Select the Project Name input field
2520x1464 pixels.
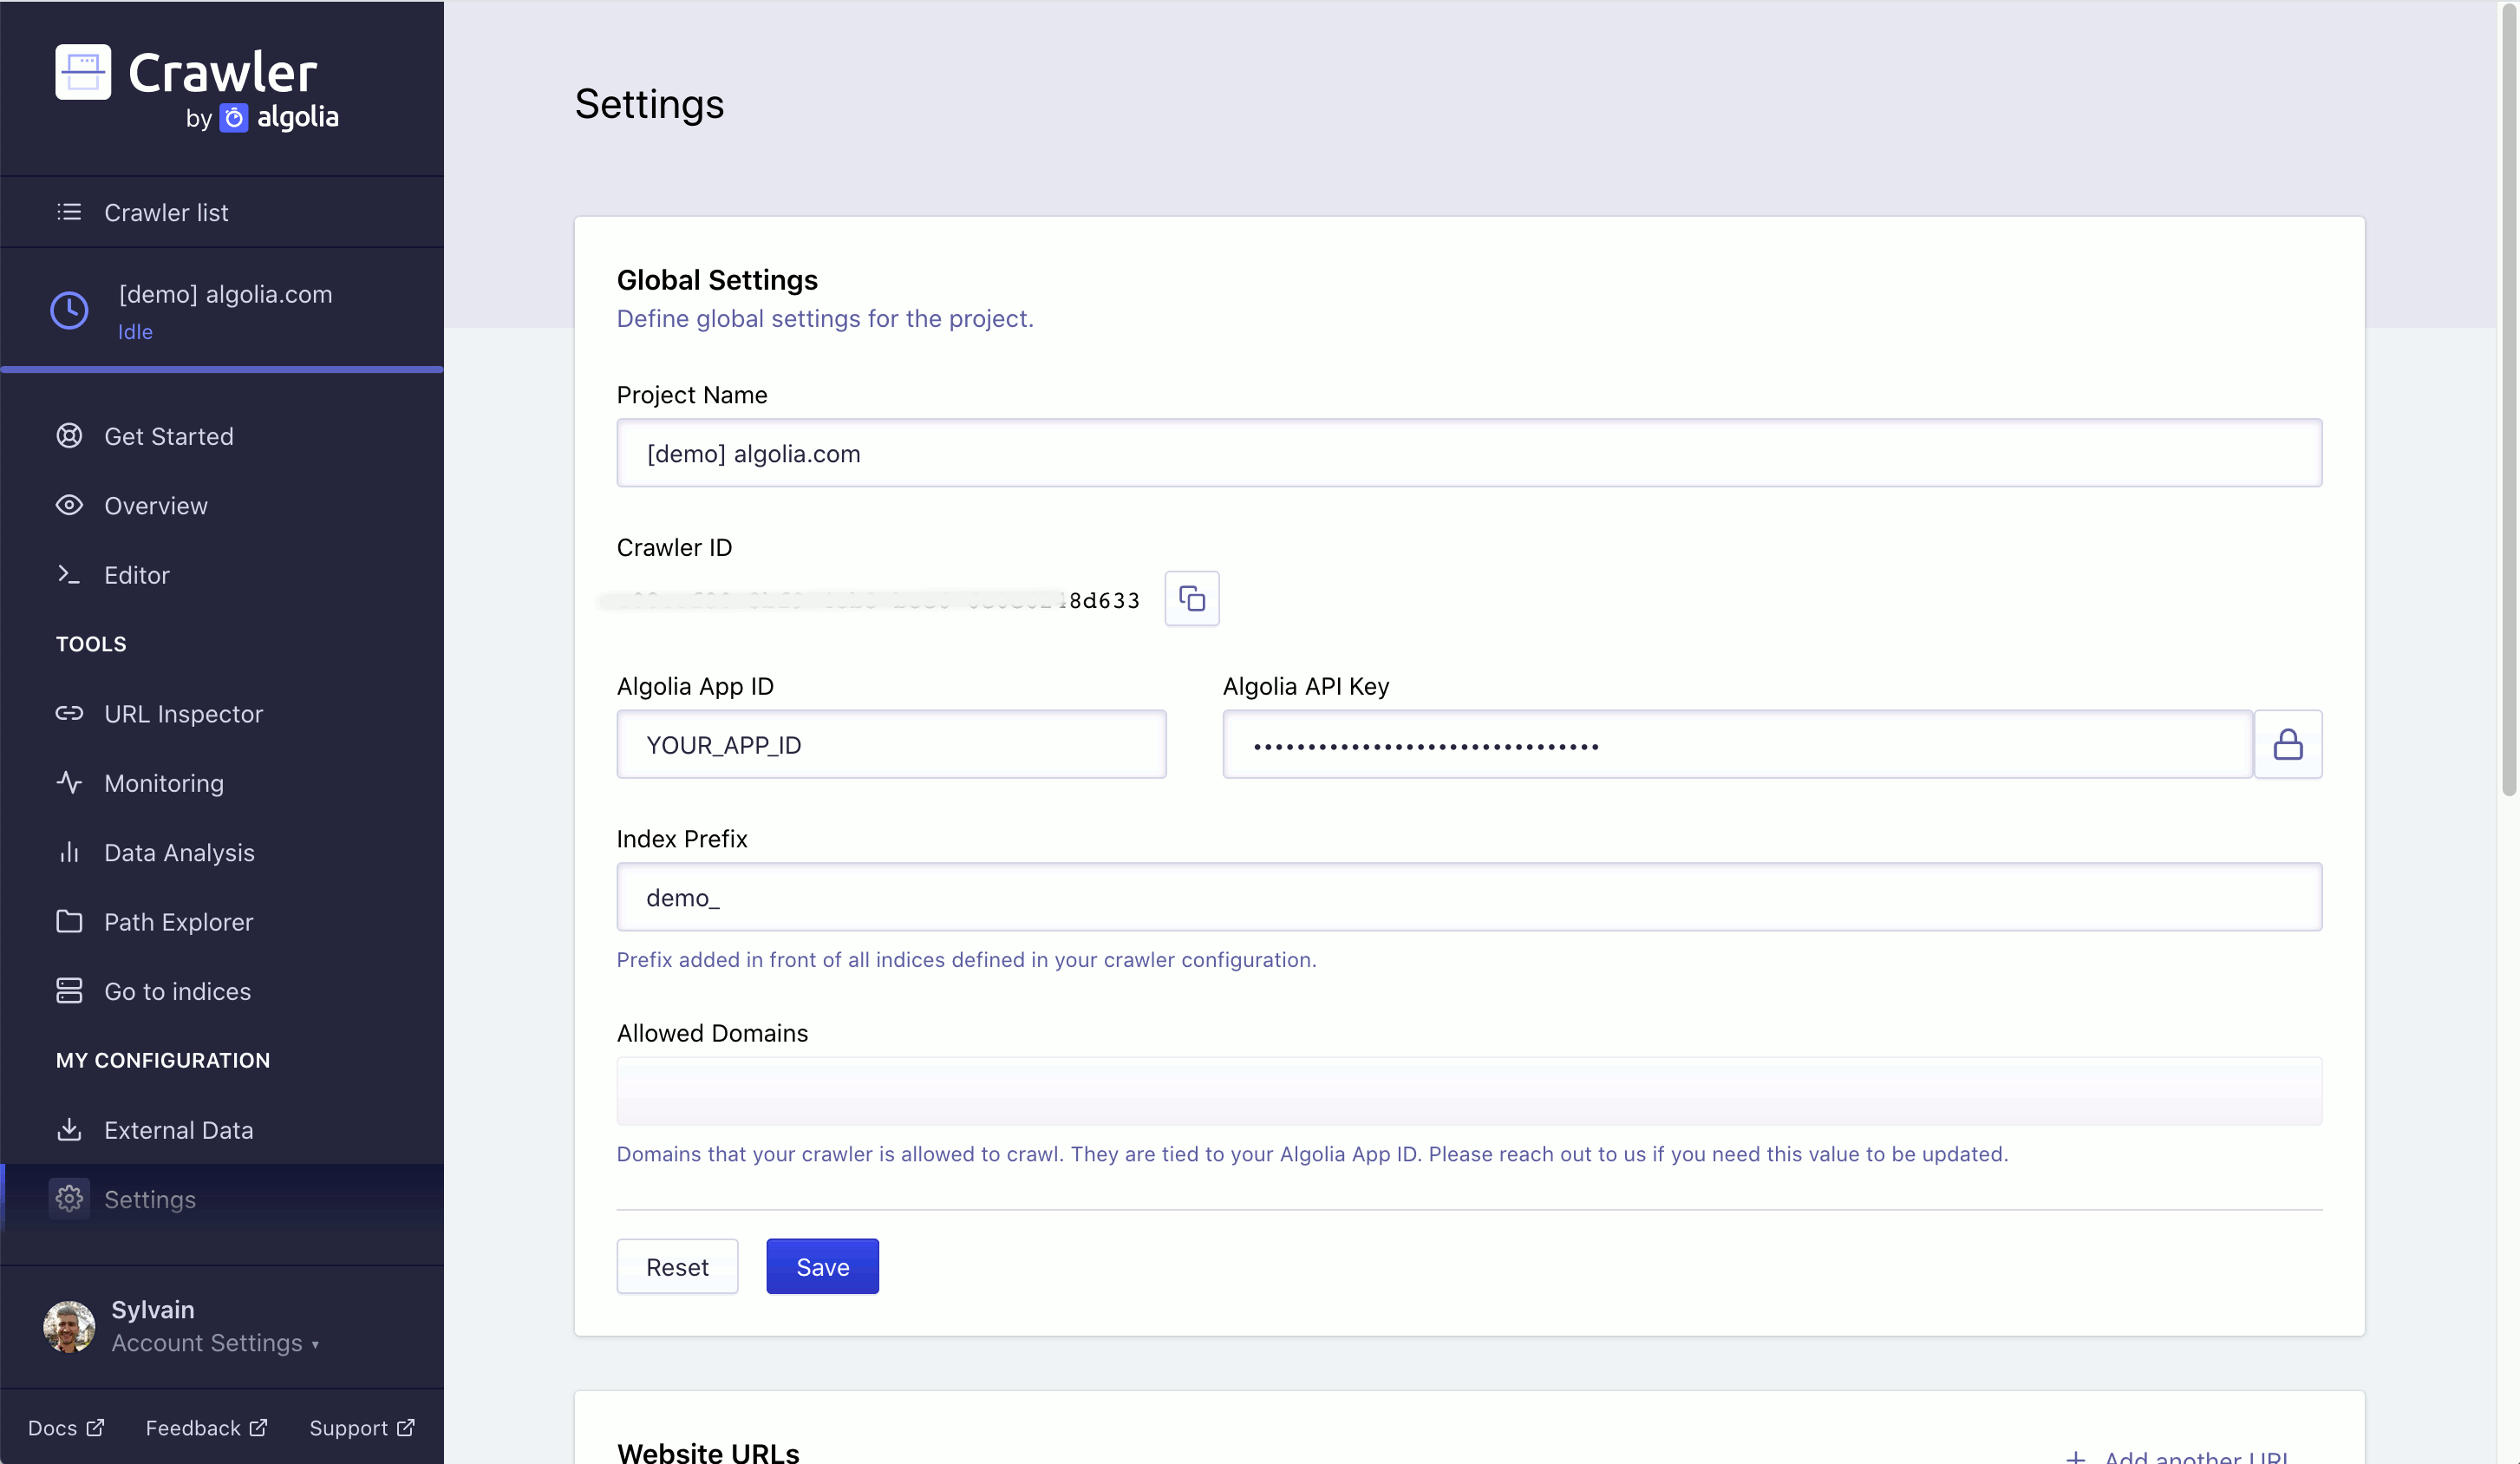pos(1469,453)
